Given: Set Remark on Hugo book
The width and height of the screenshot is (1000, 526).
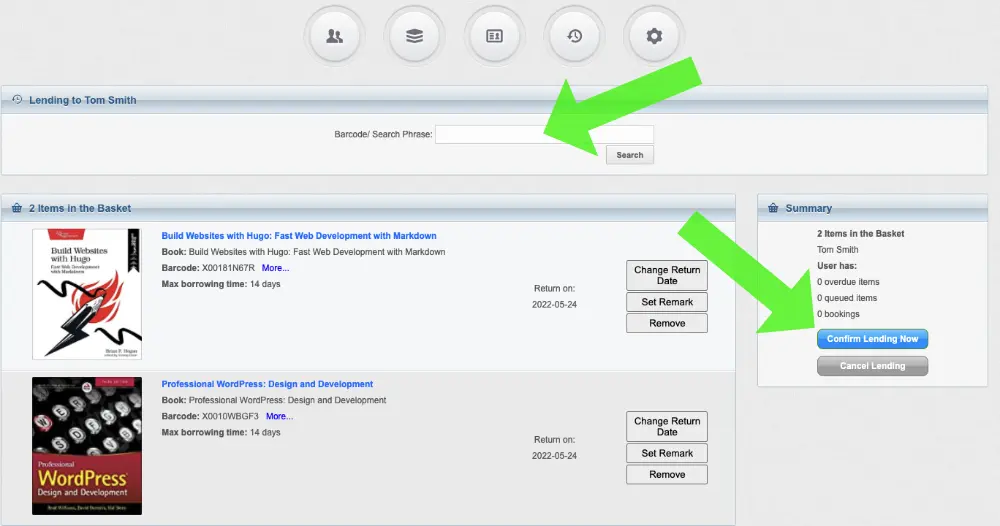Looking at the screenshot, I should point(667,302).
